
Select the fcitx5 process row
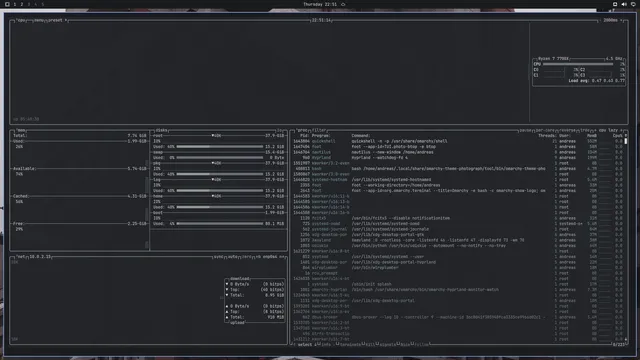click(457, 218)
